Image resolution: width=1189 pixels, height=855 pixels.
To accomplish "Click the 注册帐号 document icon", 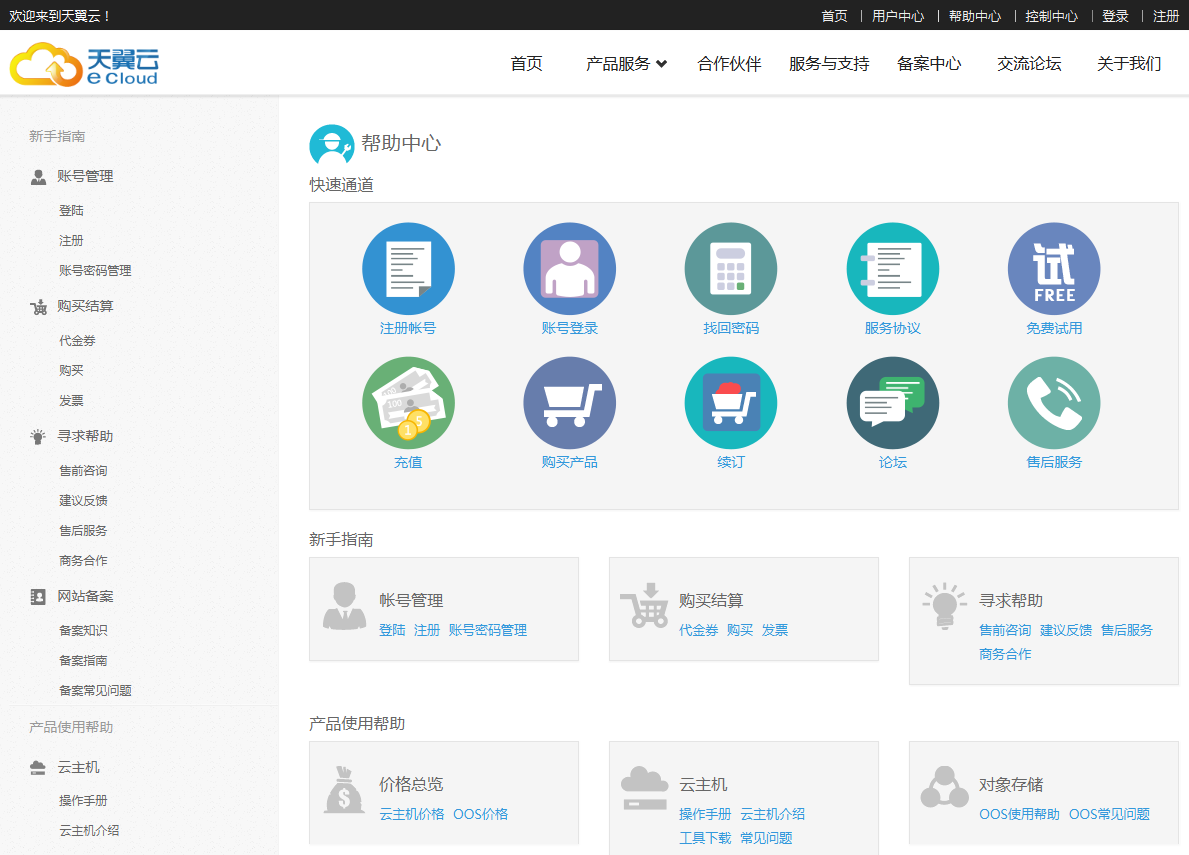I will click(408, 269).
